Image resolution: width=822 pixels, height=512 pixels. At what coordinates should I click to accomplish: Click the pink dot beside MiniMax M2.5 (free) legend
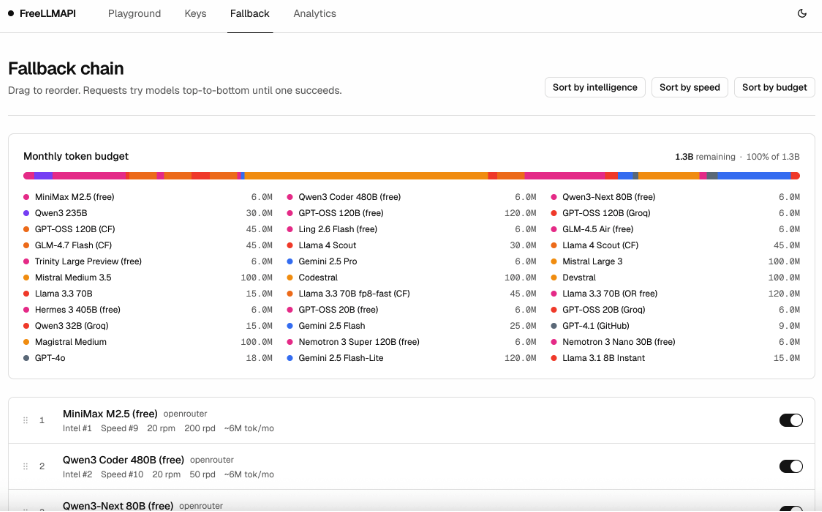[26, 197]
